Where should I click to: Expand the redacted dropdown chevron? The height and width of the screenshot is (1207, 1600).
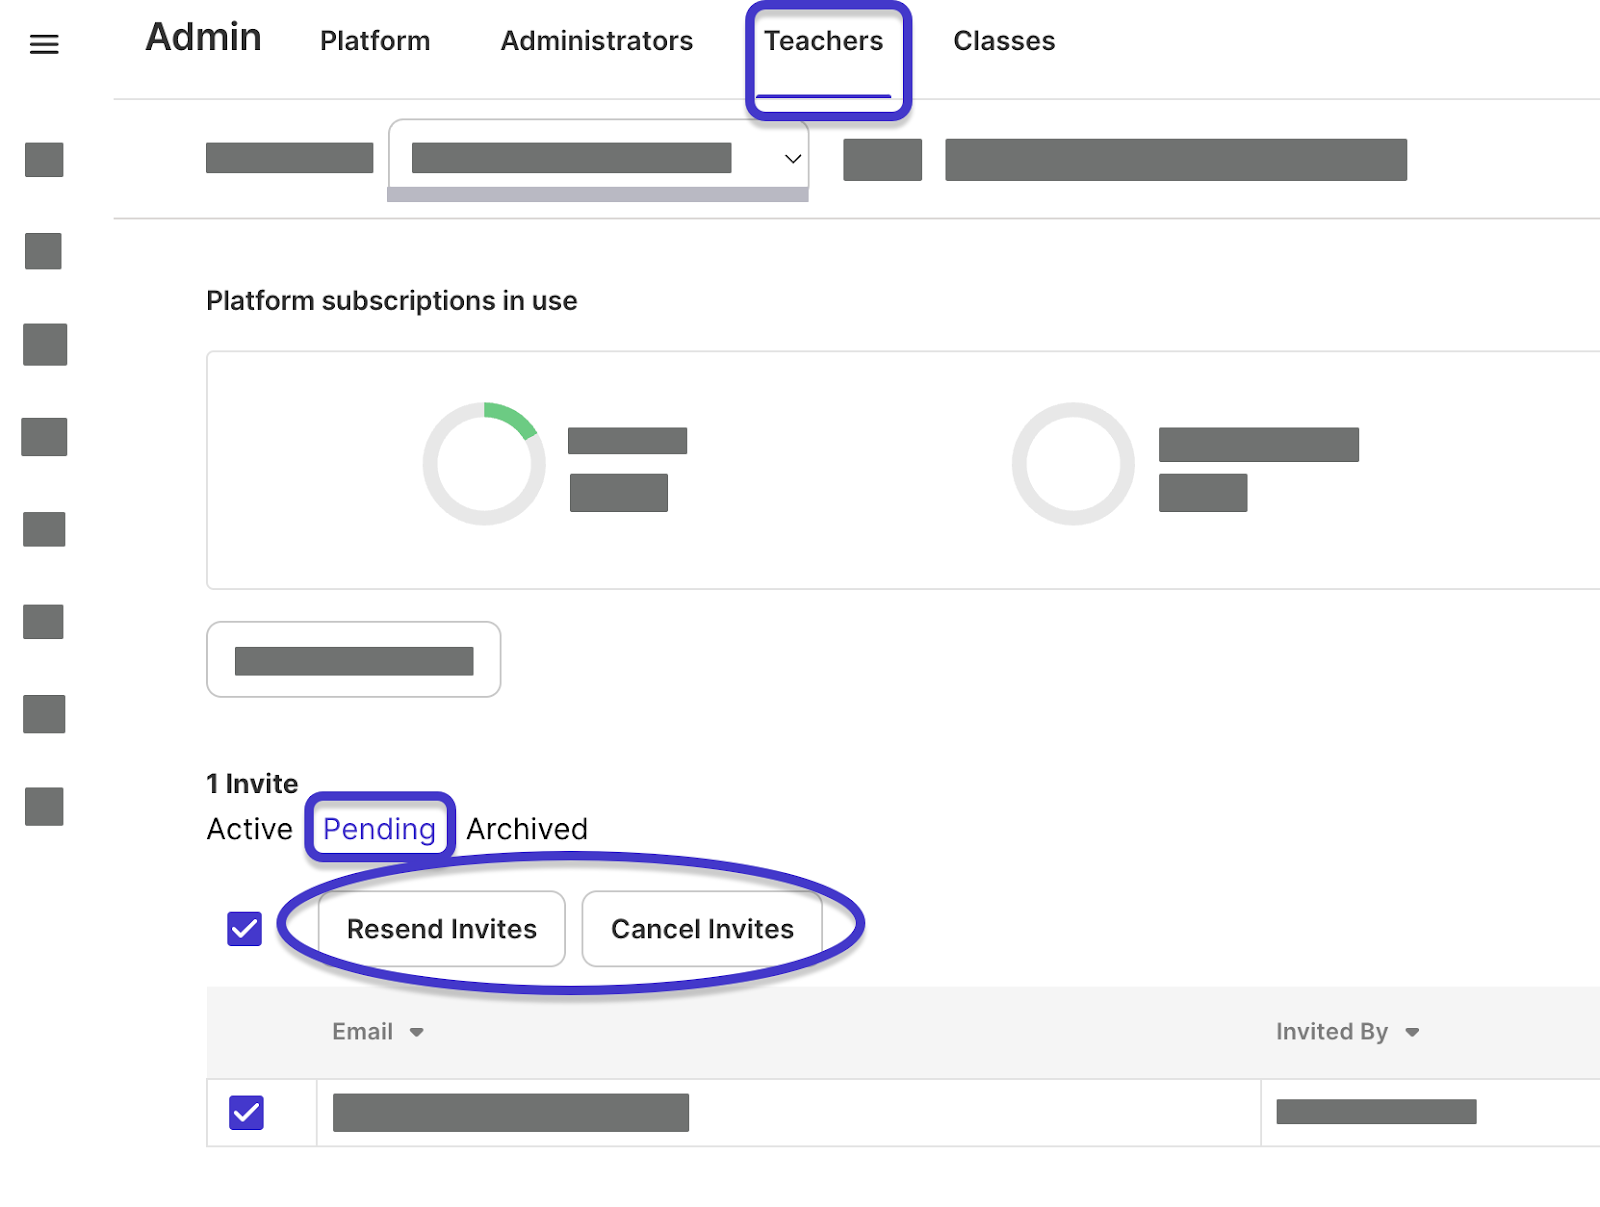click(x=793, y=159)
